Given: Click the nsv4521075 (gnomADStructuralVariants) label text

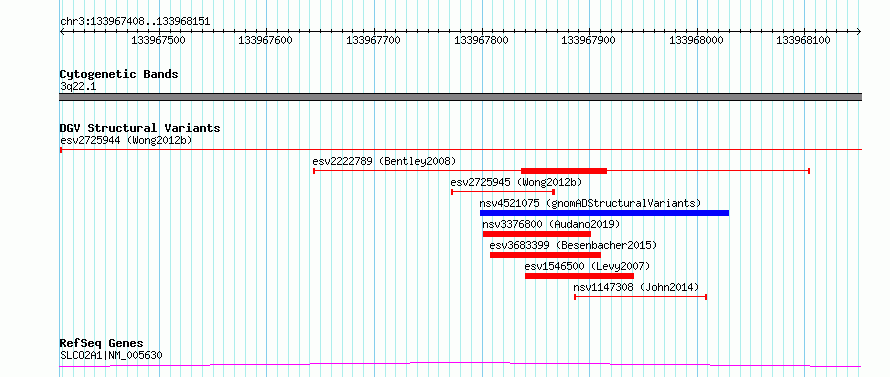Looking at the screenshot, I should point(590,203).
